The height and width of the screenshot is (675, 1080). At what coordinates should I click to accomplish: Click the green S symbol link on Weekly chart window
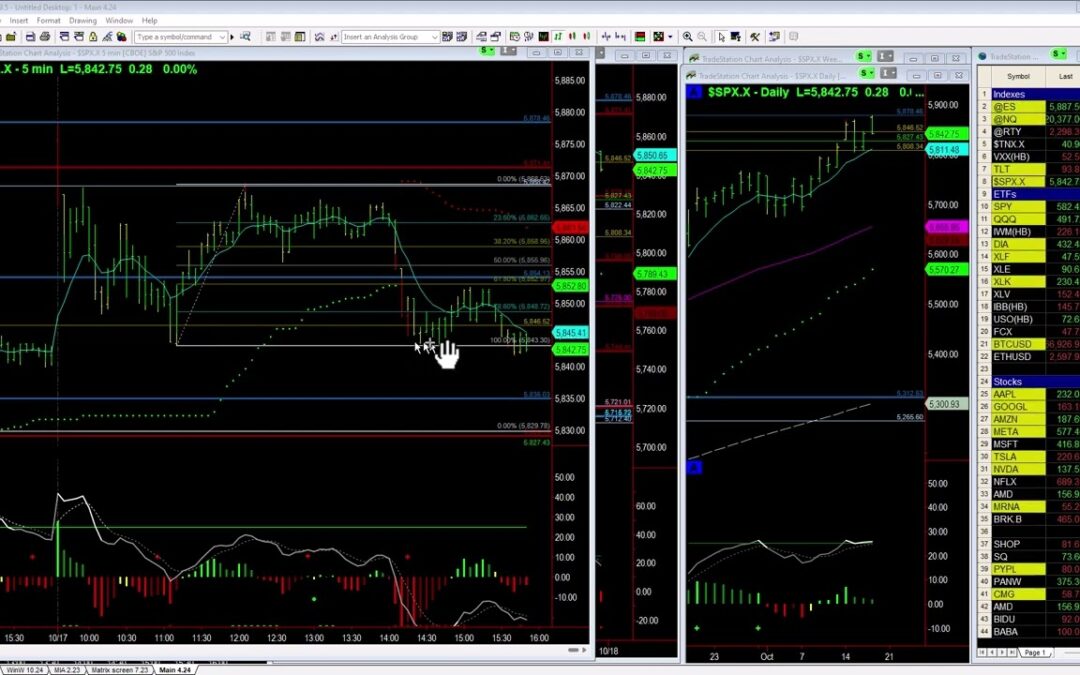[863, 56]
